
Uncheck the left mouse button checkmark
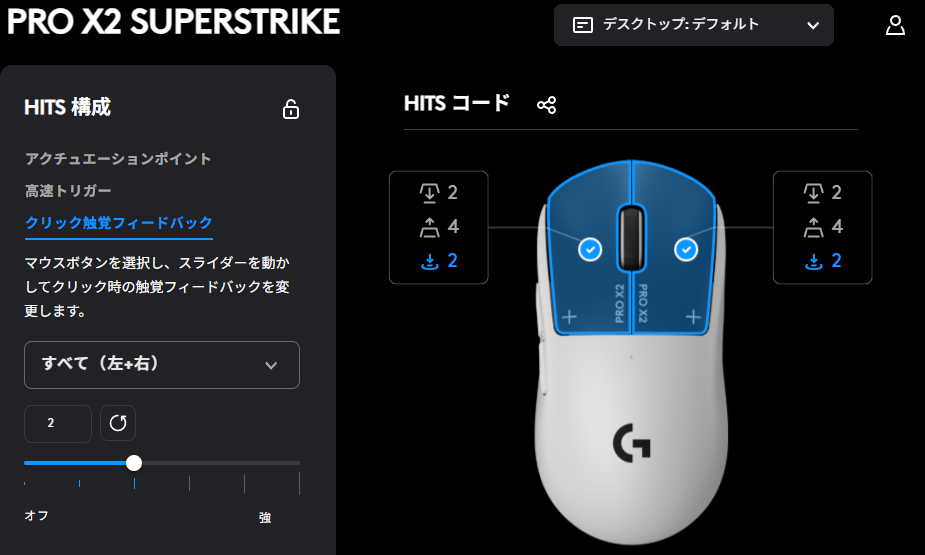(590, 249)
